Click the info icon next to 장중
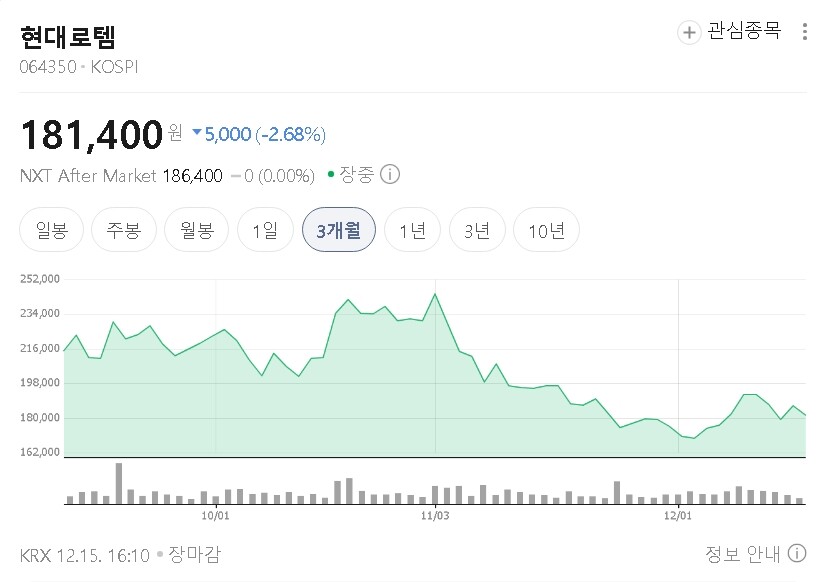The width and height of the screenshot is (819, 582). [x=390, y=175]
